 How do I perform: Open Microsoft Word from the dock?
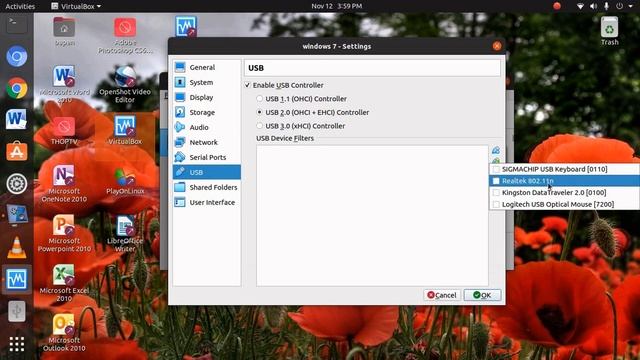17,120
